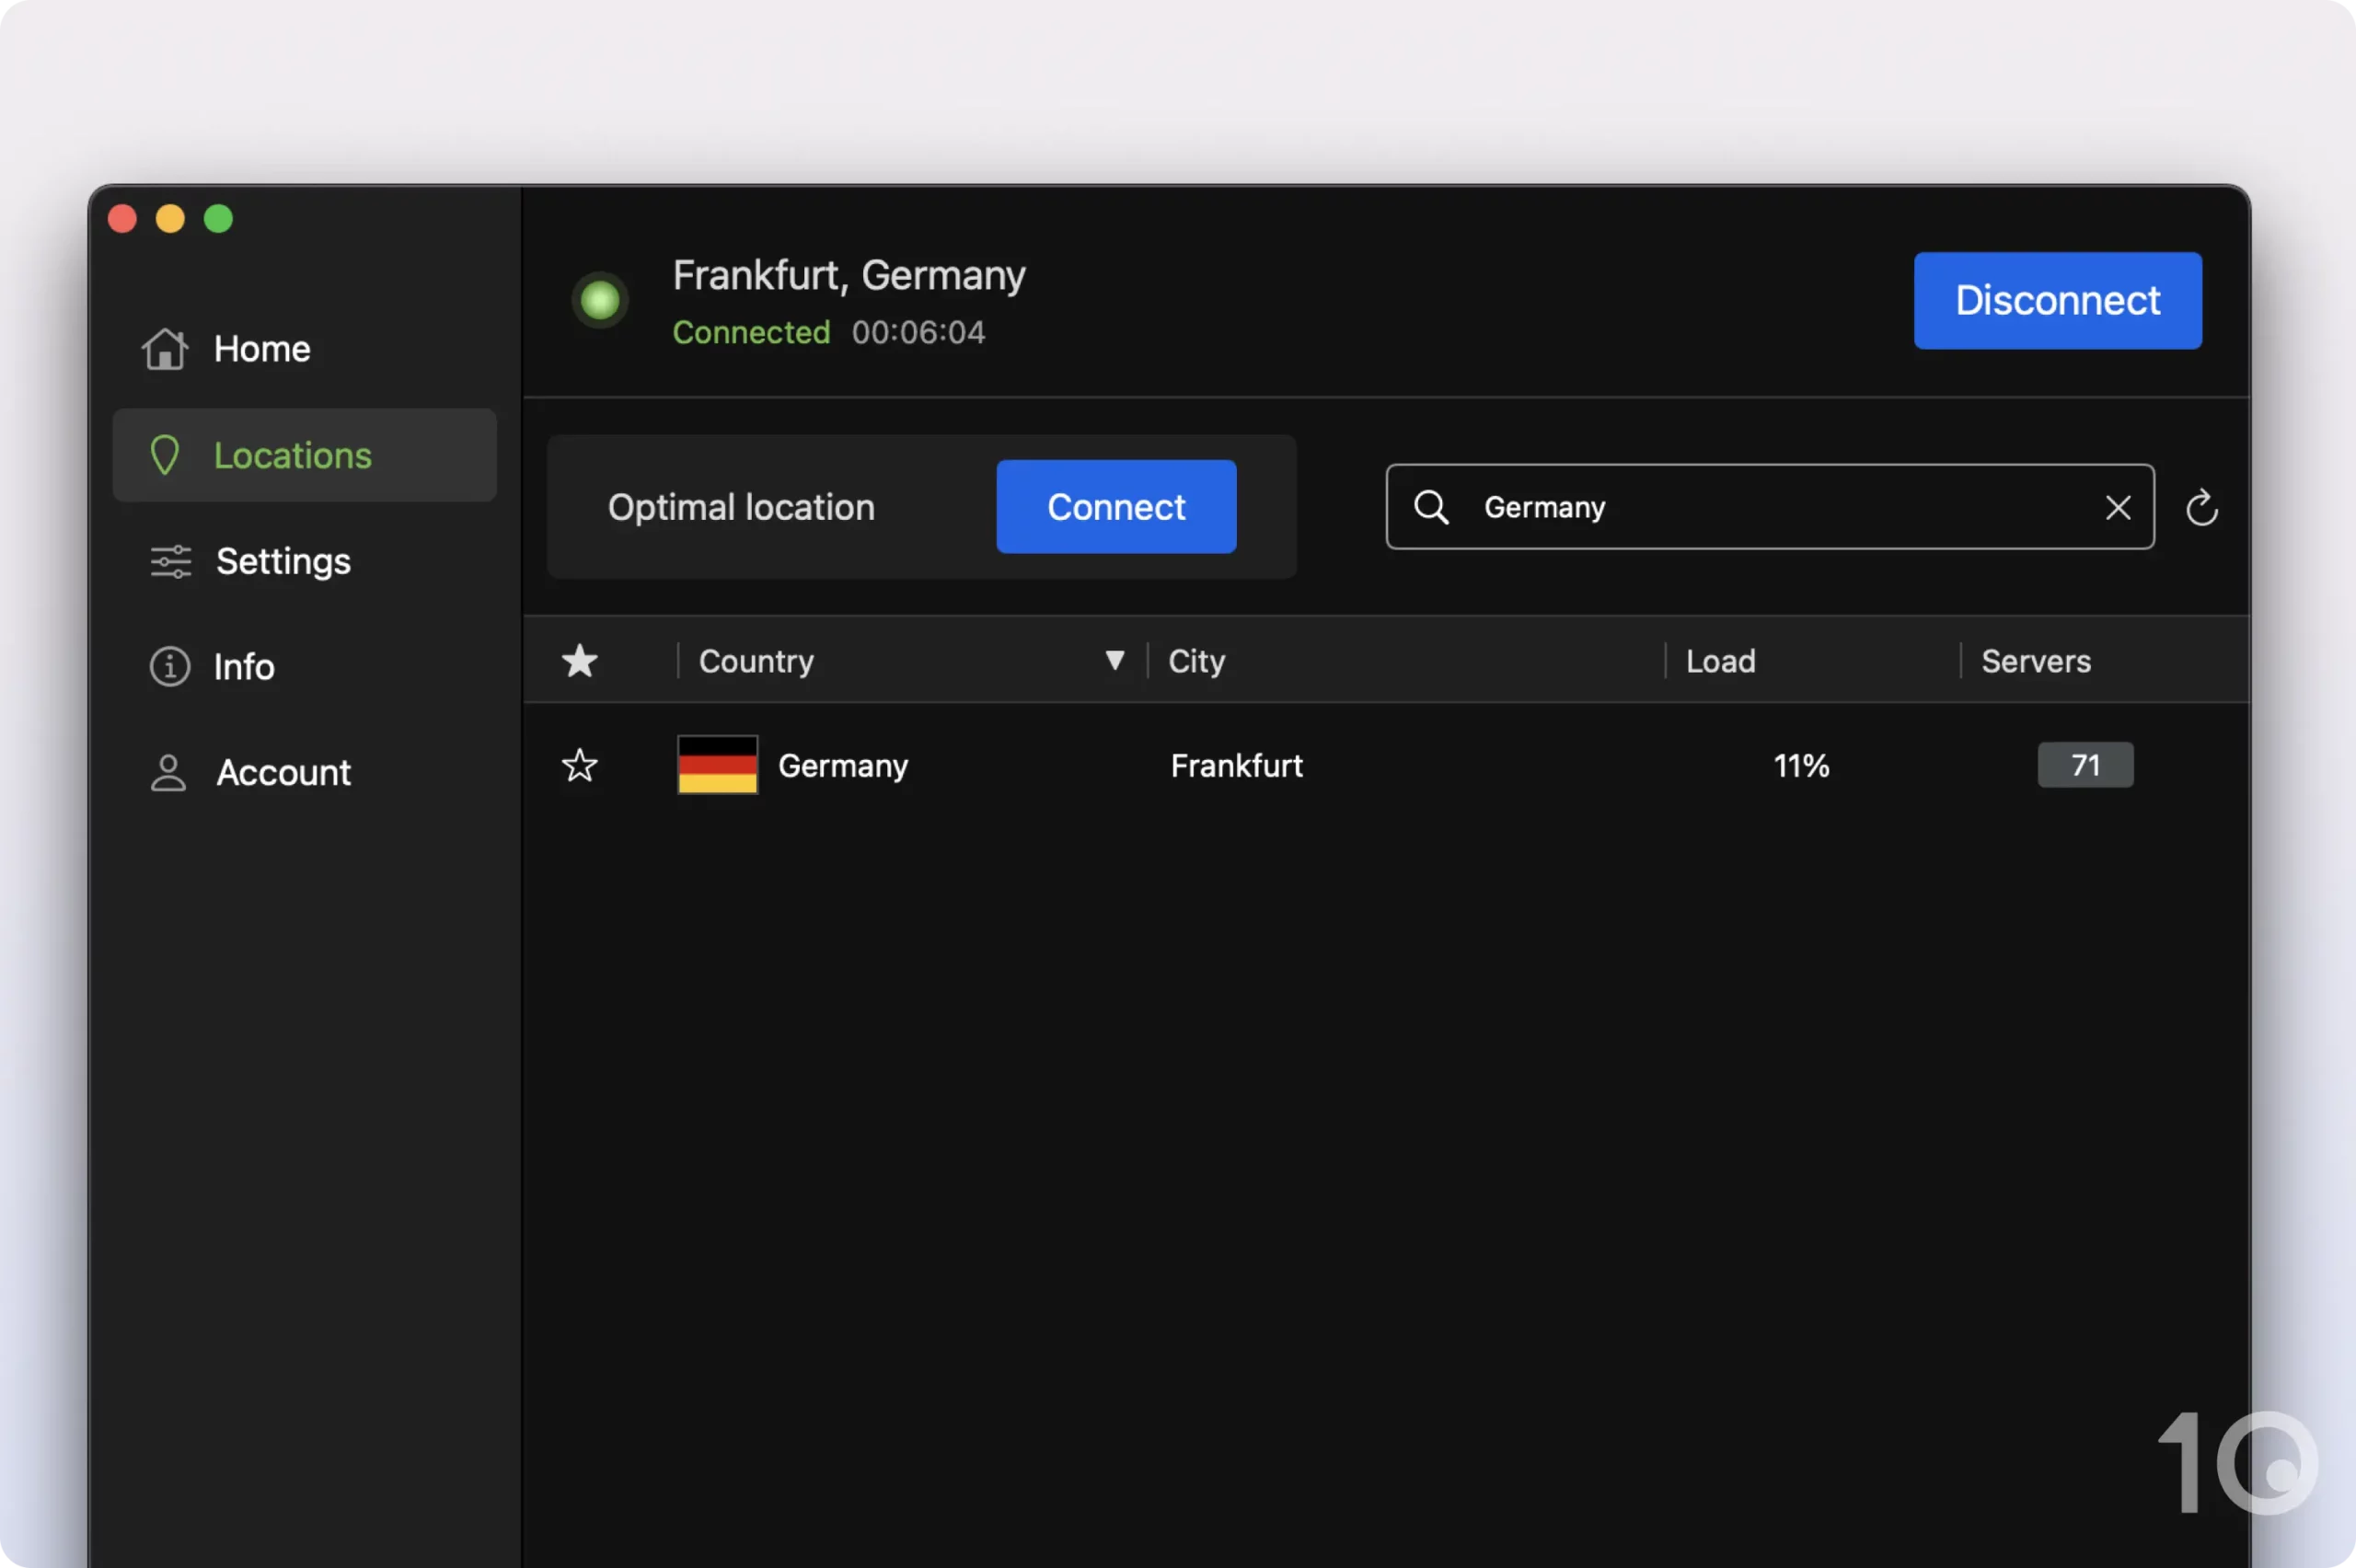
Task: Click the refresh/reload locations icon
Action: coord(2200,506)
